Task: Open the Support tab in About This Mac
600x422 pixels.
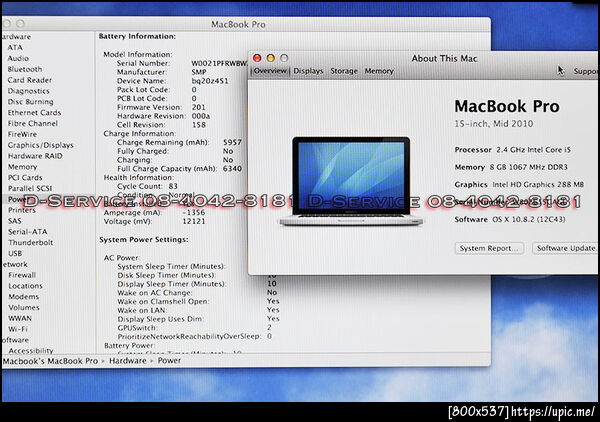Action: [585, 71]
